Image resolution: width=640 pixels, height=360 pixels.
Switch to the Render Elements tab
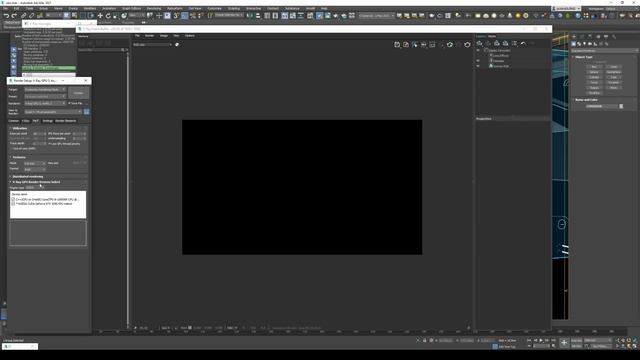(66, 121)
